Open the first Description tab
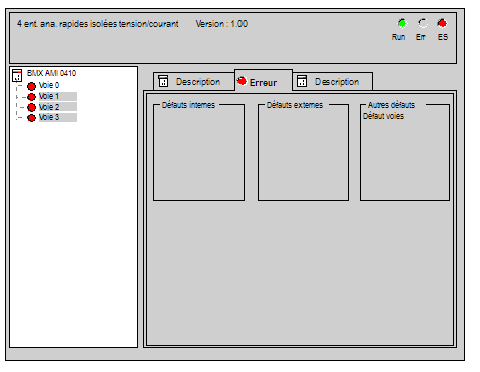This screenshot has height=372, width=480. [194, 81]
